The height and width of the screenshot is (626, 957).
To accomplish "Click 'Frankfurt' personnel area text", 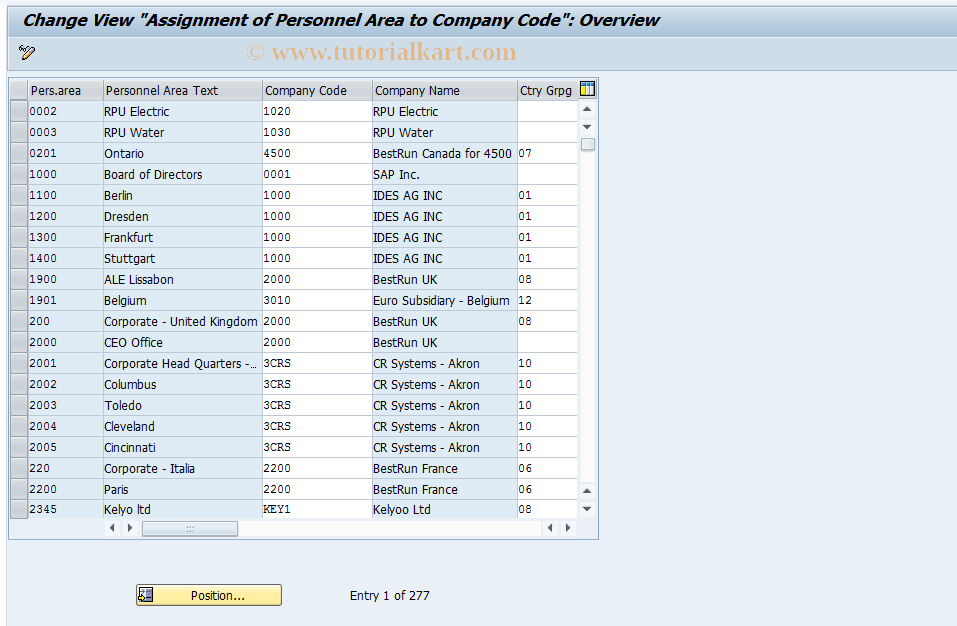I will coord(128,237).
